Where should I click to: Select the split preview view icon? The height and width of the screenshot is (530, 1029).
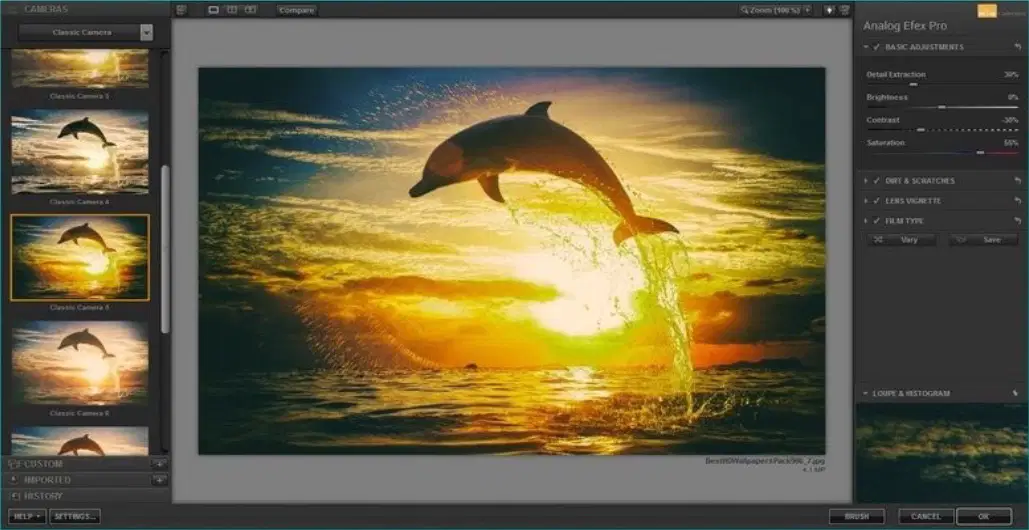click(232, 10)
